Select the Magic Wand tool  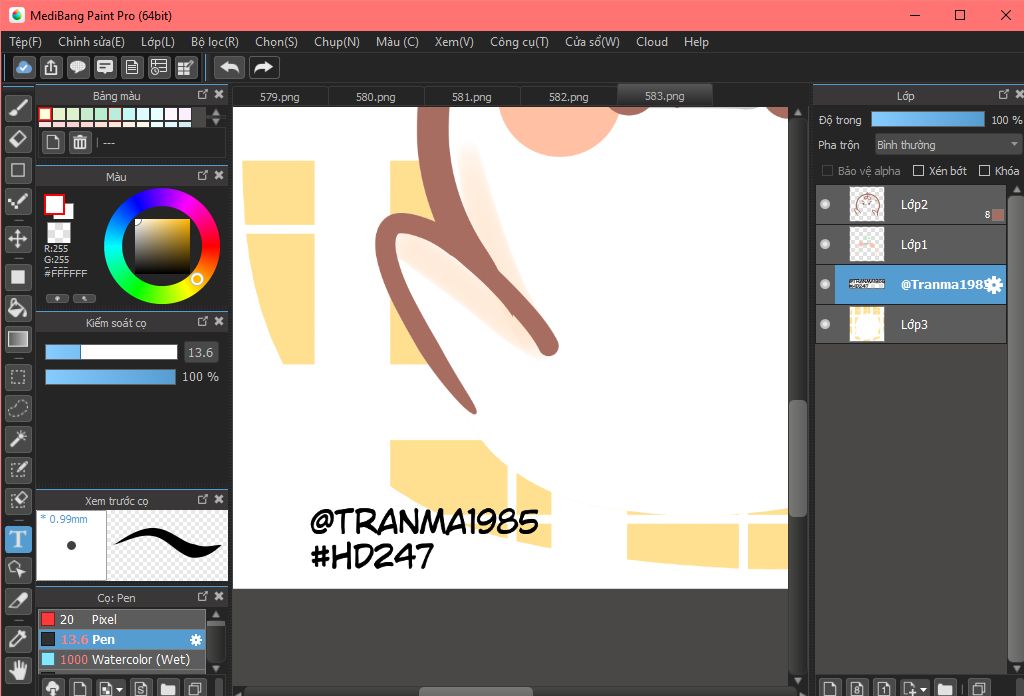click(x=18, y=439)
